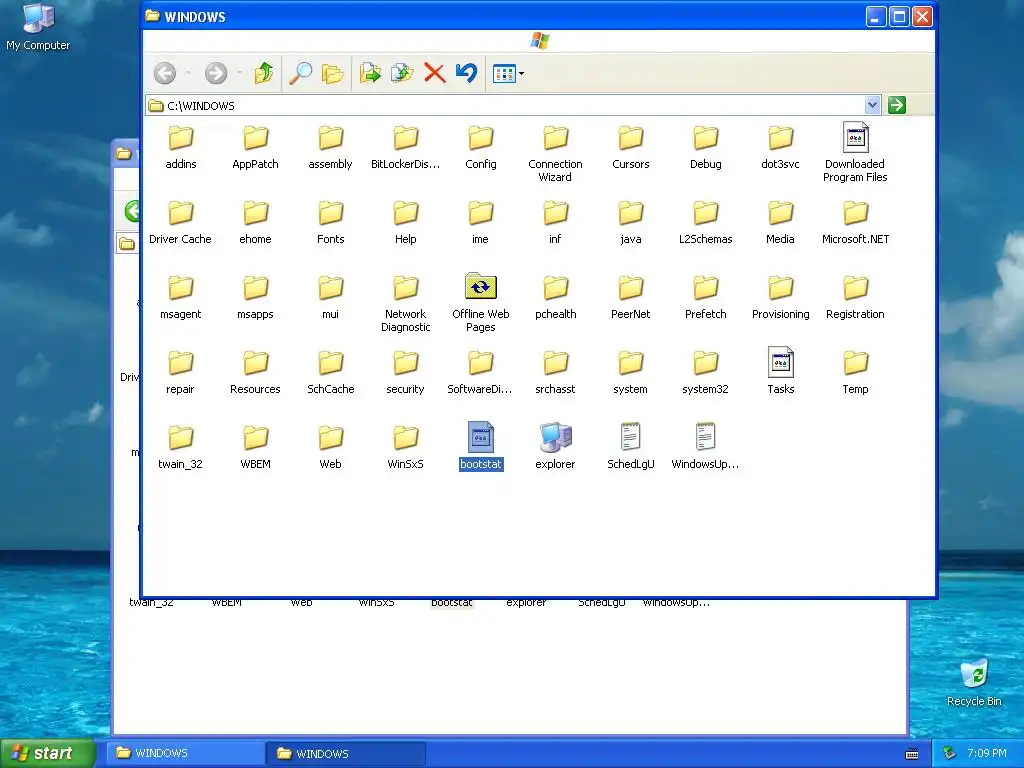Select the inf folder

click(555, 222)
